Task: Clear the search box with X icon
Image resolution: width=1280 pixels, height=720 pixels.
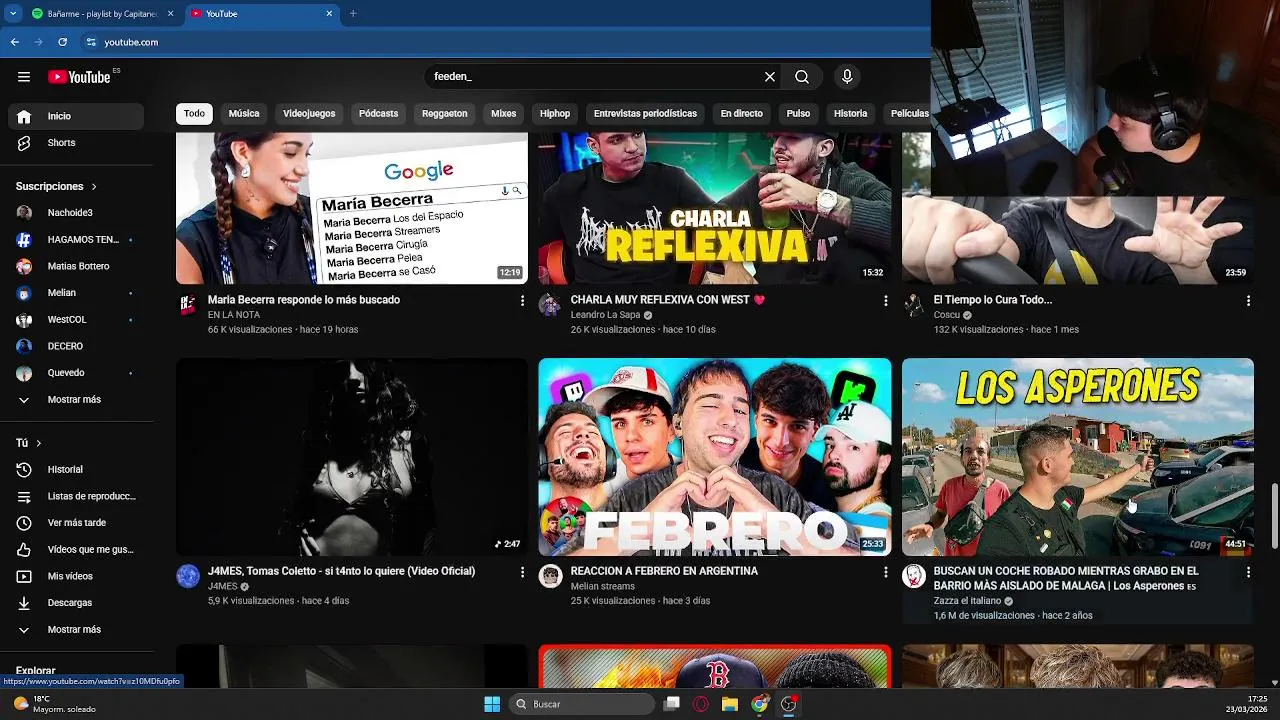Action: [x=770, y=77]
